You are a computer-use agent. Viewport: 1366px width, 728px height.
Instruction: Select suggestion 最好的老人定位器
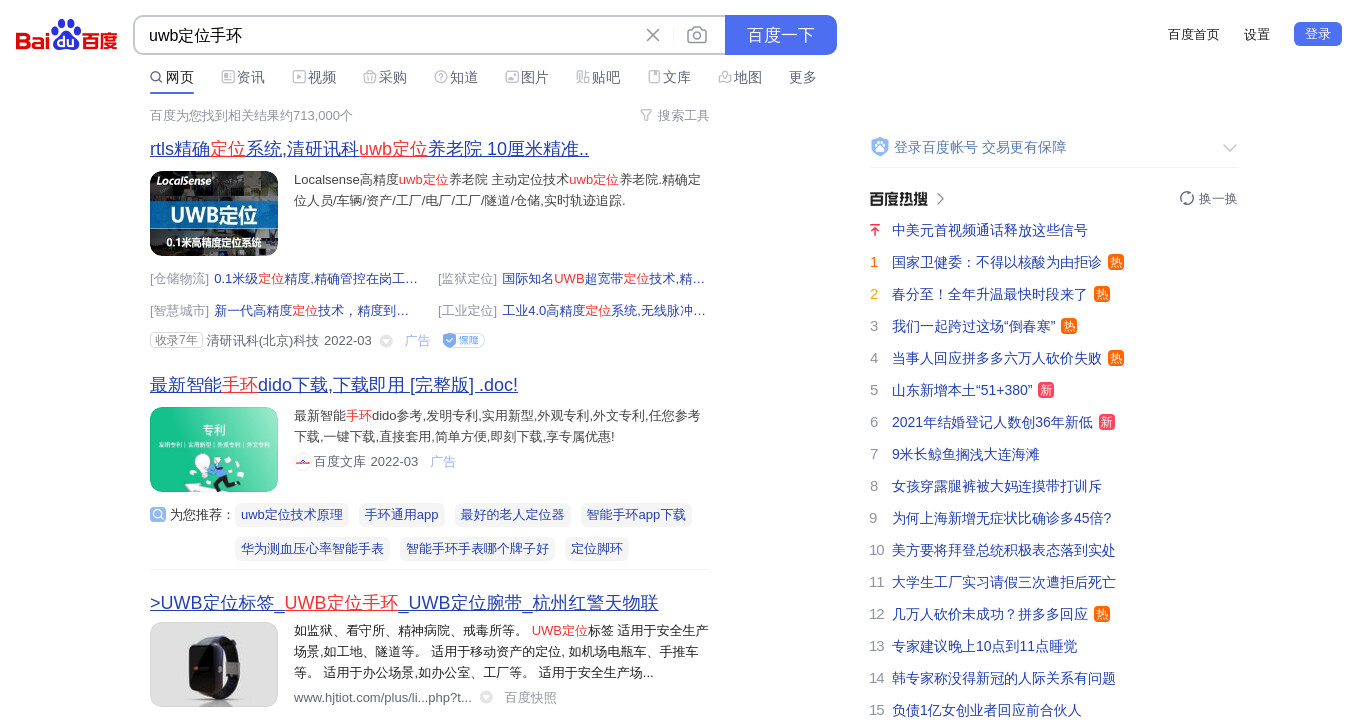coord(512,515)
